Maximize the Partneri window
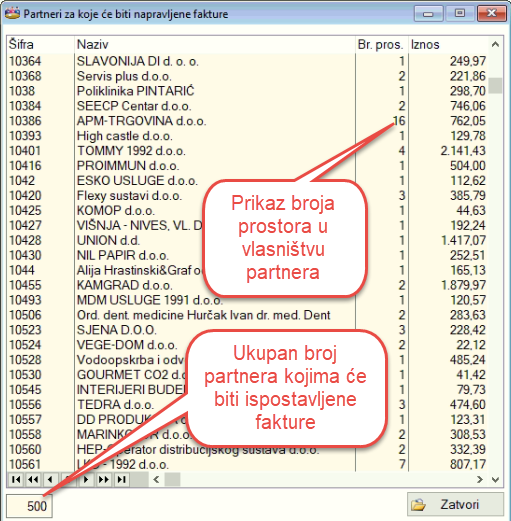Viewport: 511px width, 521px height. tap(460, 14)
